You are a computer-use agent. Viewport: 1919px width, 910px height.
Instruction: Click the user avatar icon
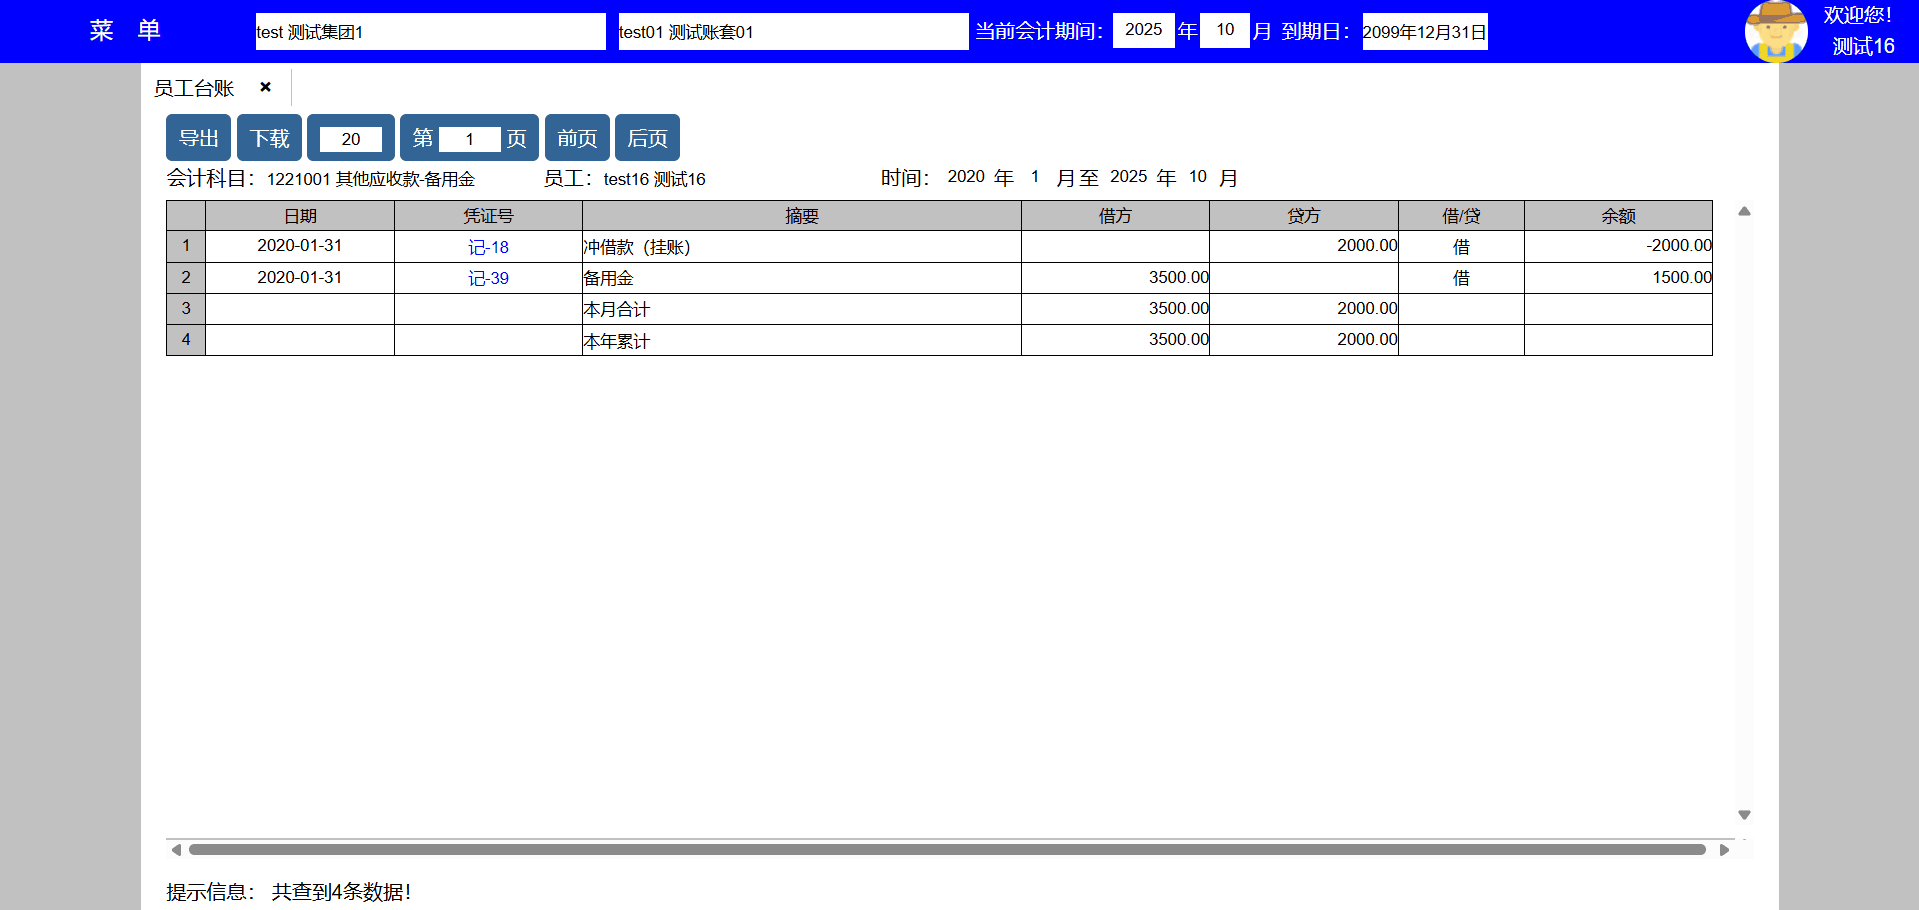(x=1775, y=31)
